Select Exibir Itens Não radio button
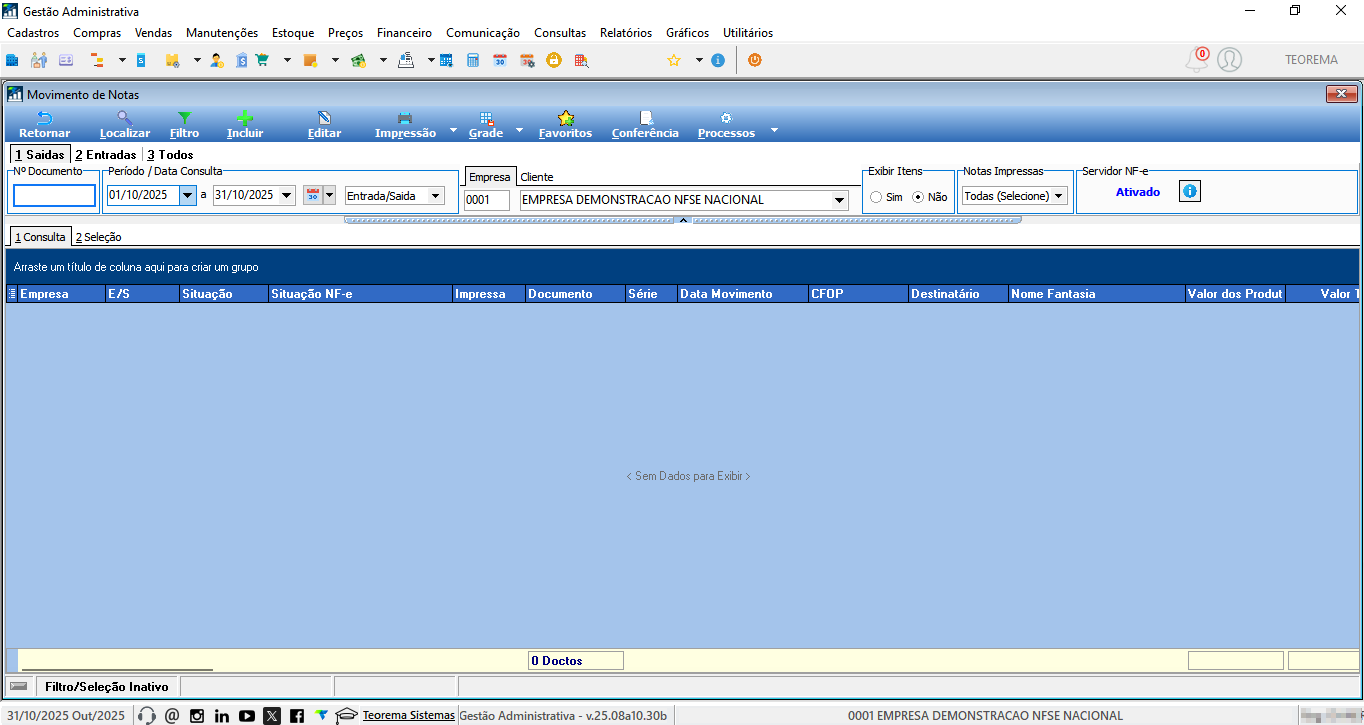The height and width of the screenshot is (725, 1364). tap(918, 197)
